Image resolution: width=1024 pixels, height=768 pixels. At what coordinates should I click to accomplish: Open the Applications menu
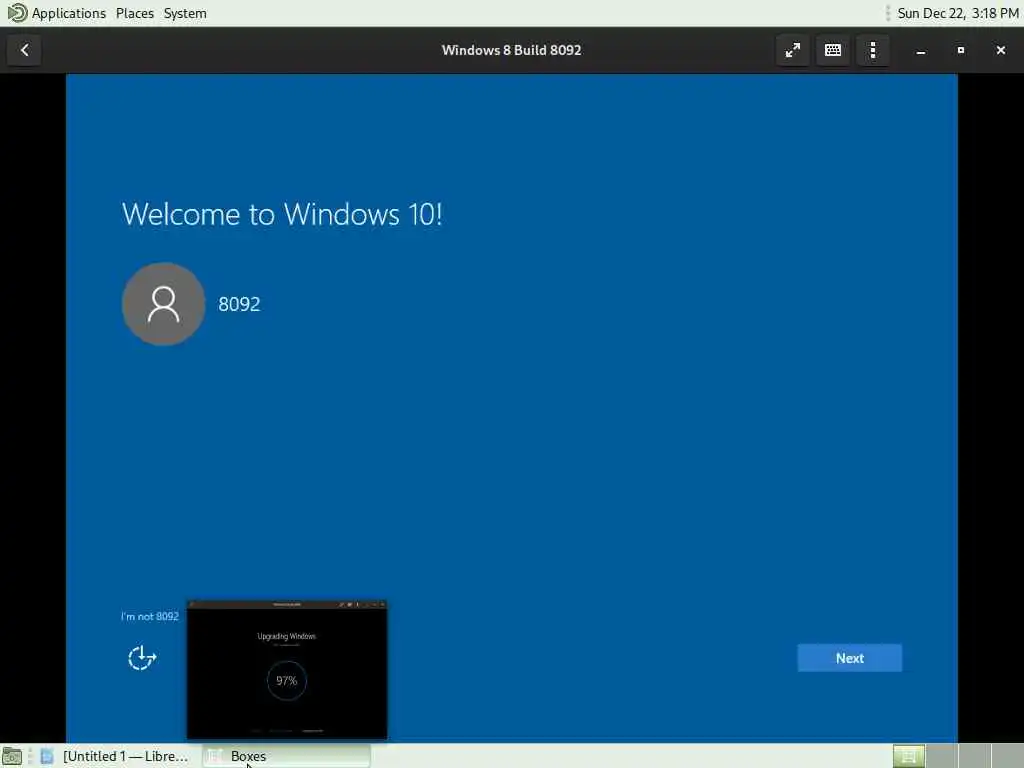pos(69,13)
